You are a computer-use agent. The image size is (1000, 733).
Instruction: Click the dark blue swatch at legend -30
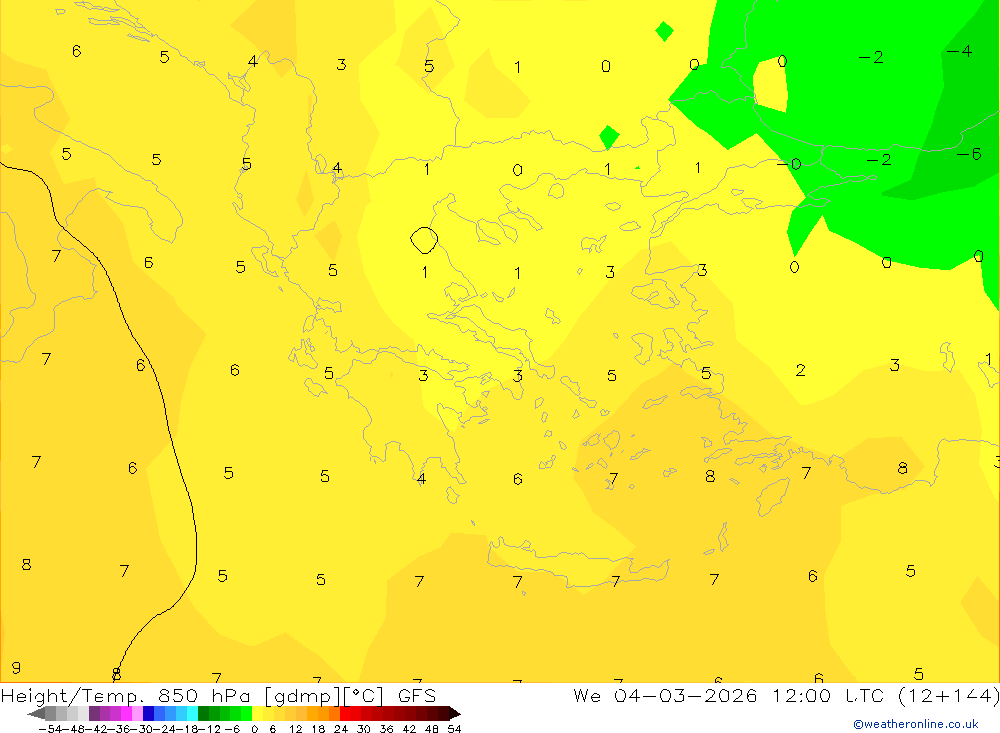point(148,713)
